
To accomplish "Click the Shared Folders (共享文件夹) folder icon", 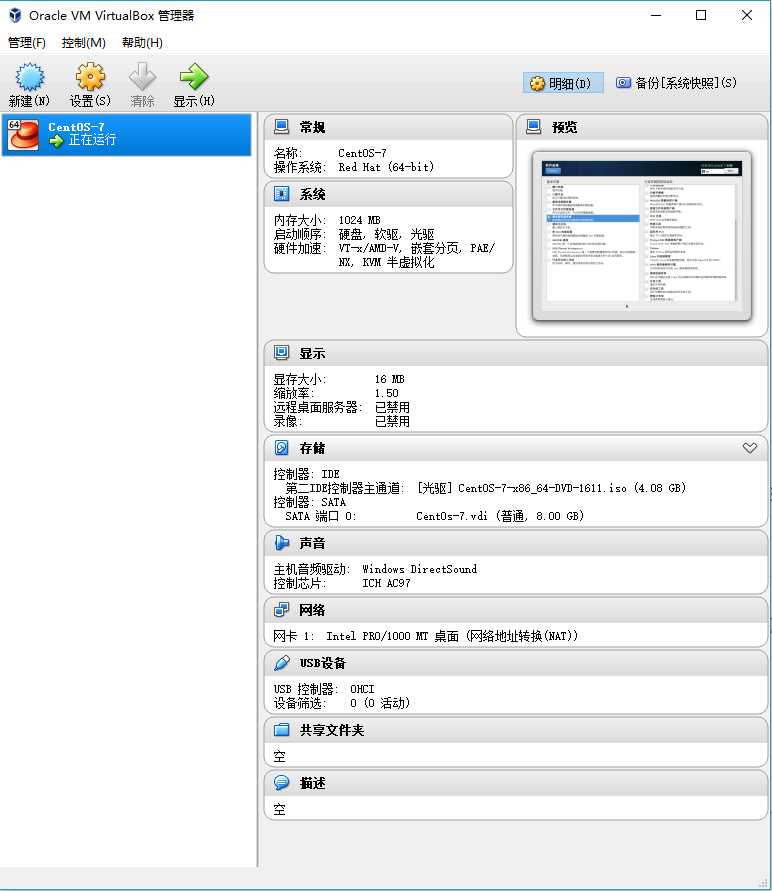I will 281,730.
